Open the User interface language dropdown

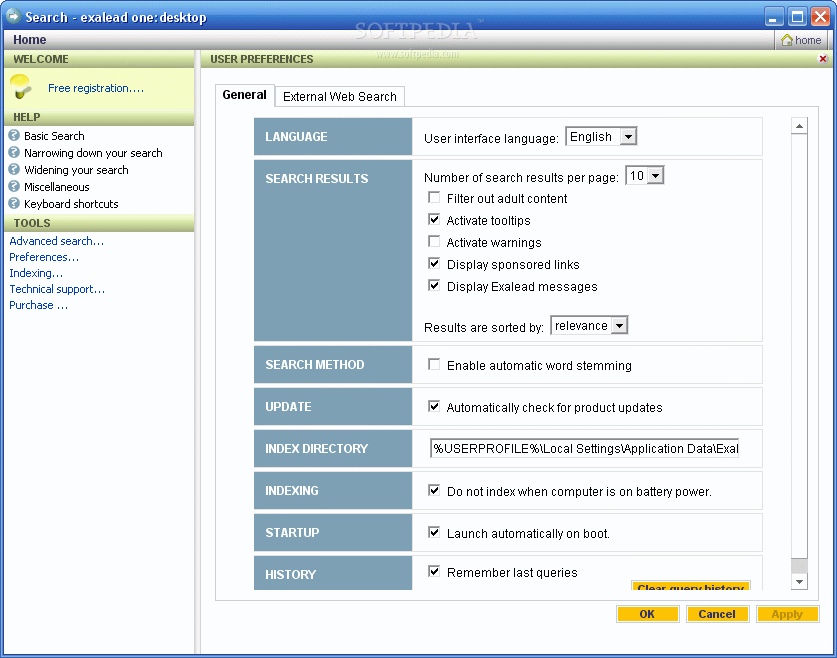tap(601, 137)
